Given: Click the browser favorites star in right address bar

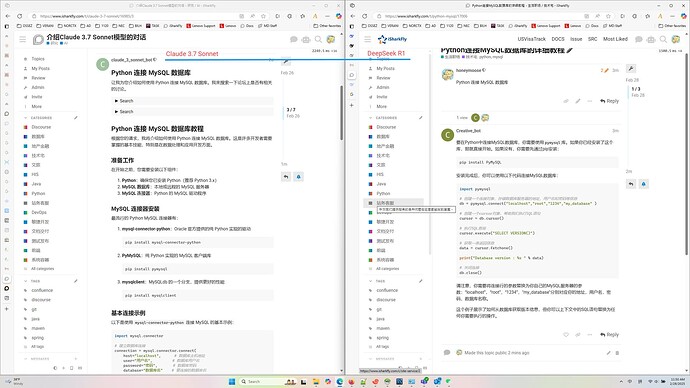Looking at the screenshot, I should [x=609, y=16].
